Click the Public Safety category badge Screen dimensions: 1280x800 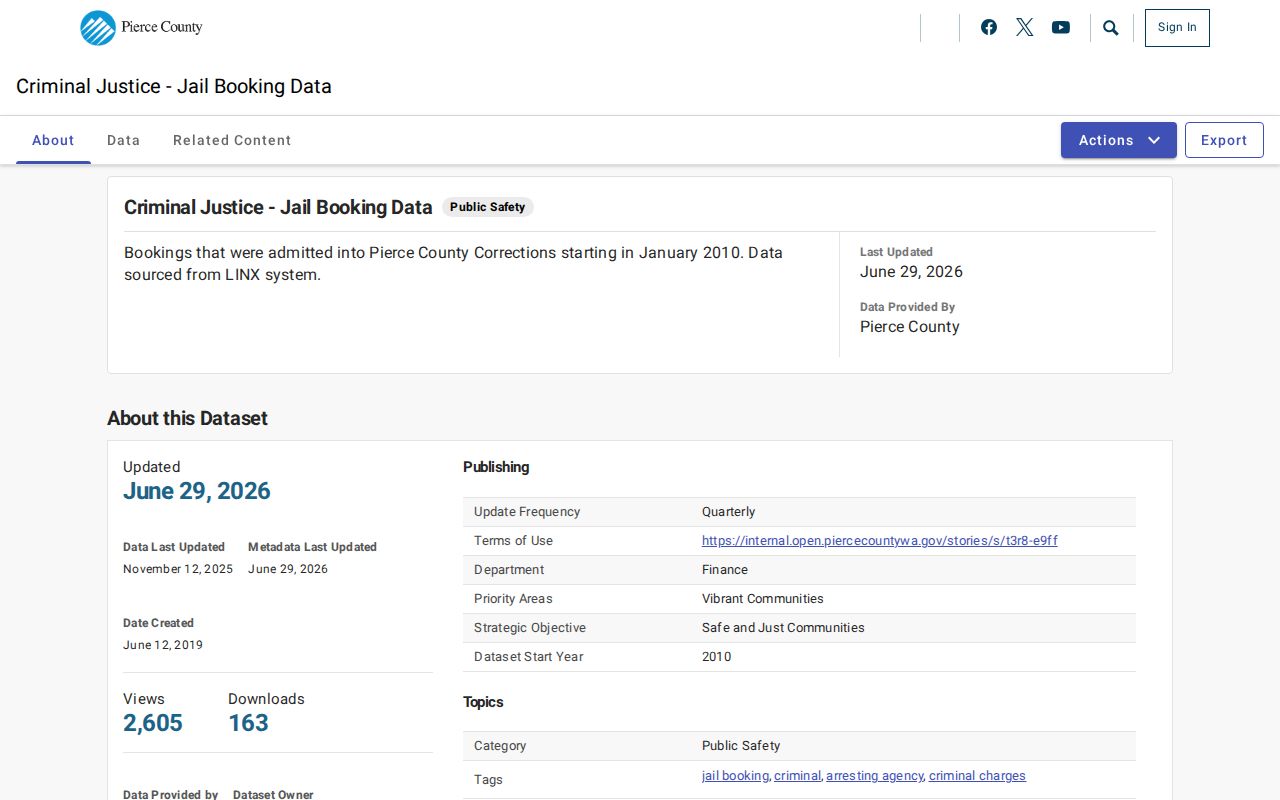[x=488, y=207]
